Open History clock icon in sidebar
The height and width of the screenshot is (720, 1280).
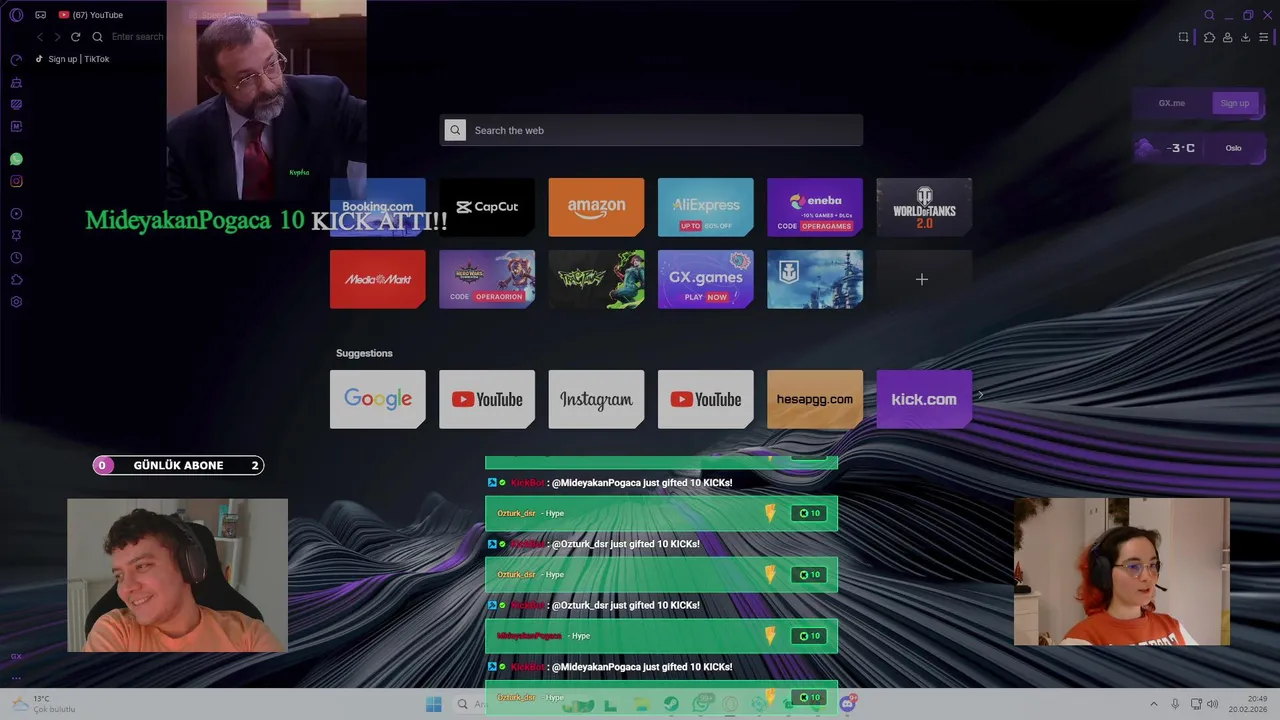[16, 258]
